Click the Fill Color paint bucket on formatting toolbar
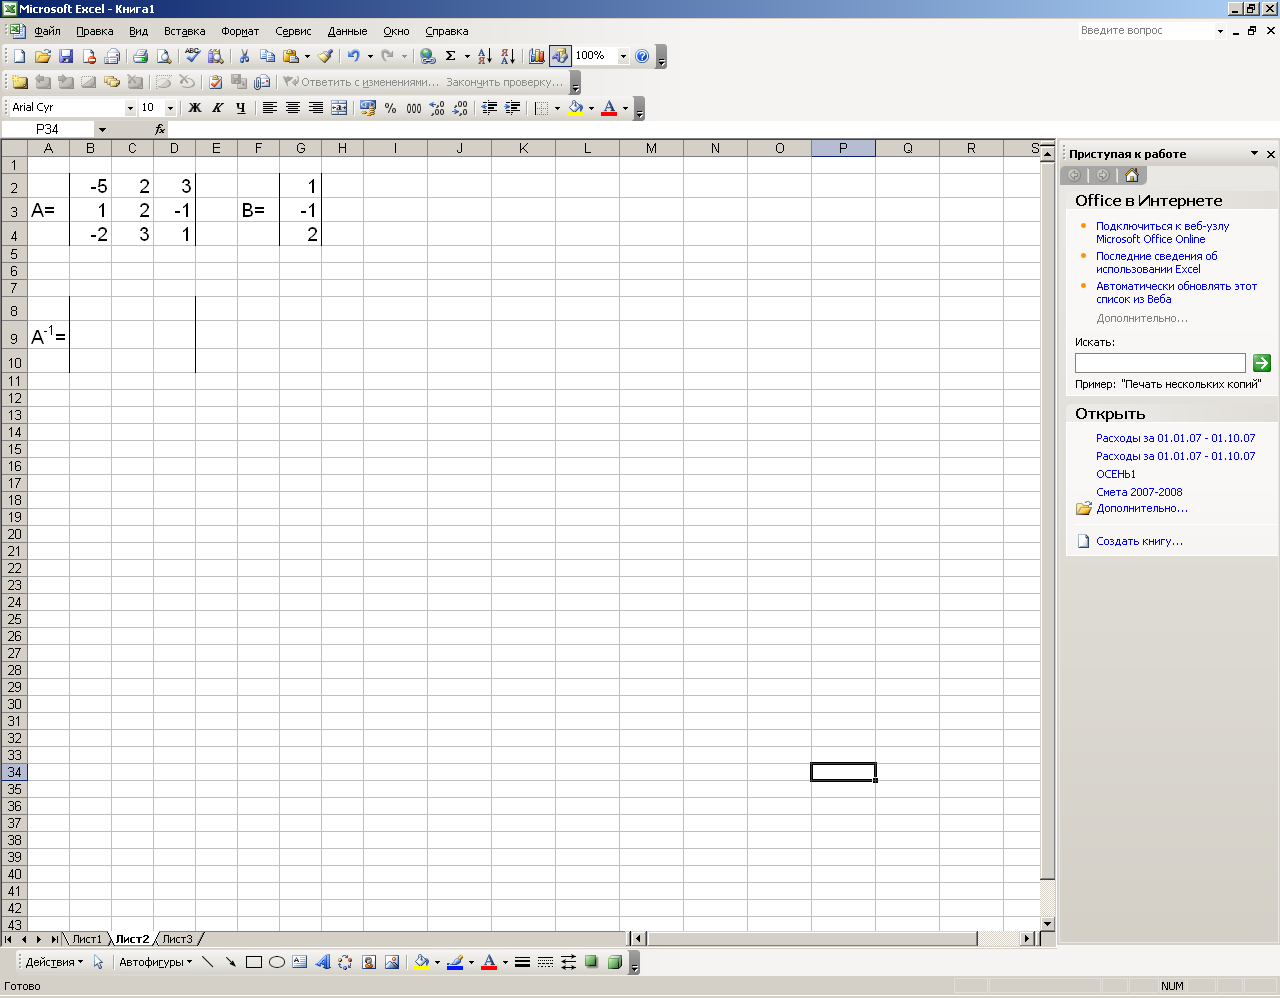Viewport: 1280px width, 998px height. point(575,108)
